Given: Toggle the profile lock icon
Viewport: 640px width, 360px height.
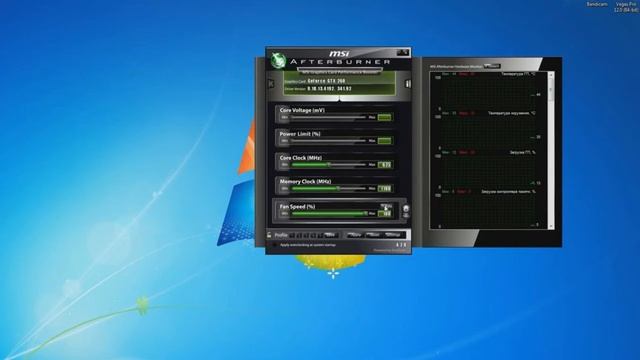Looking at the screenshot, I should 269,235.
